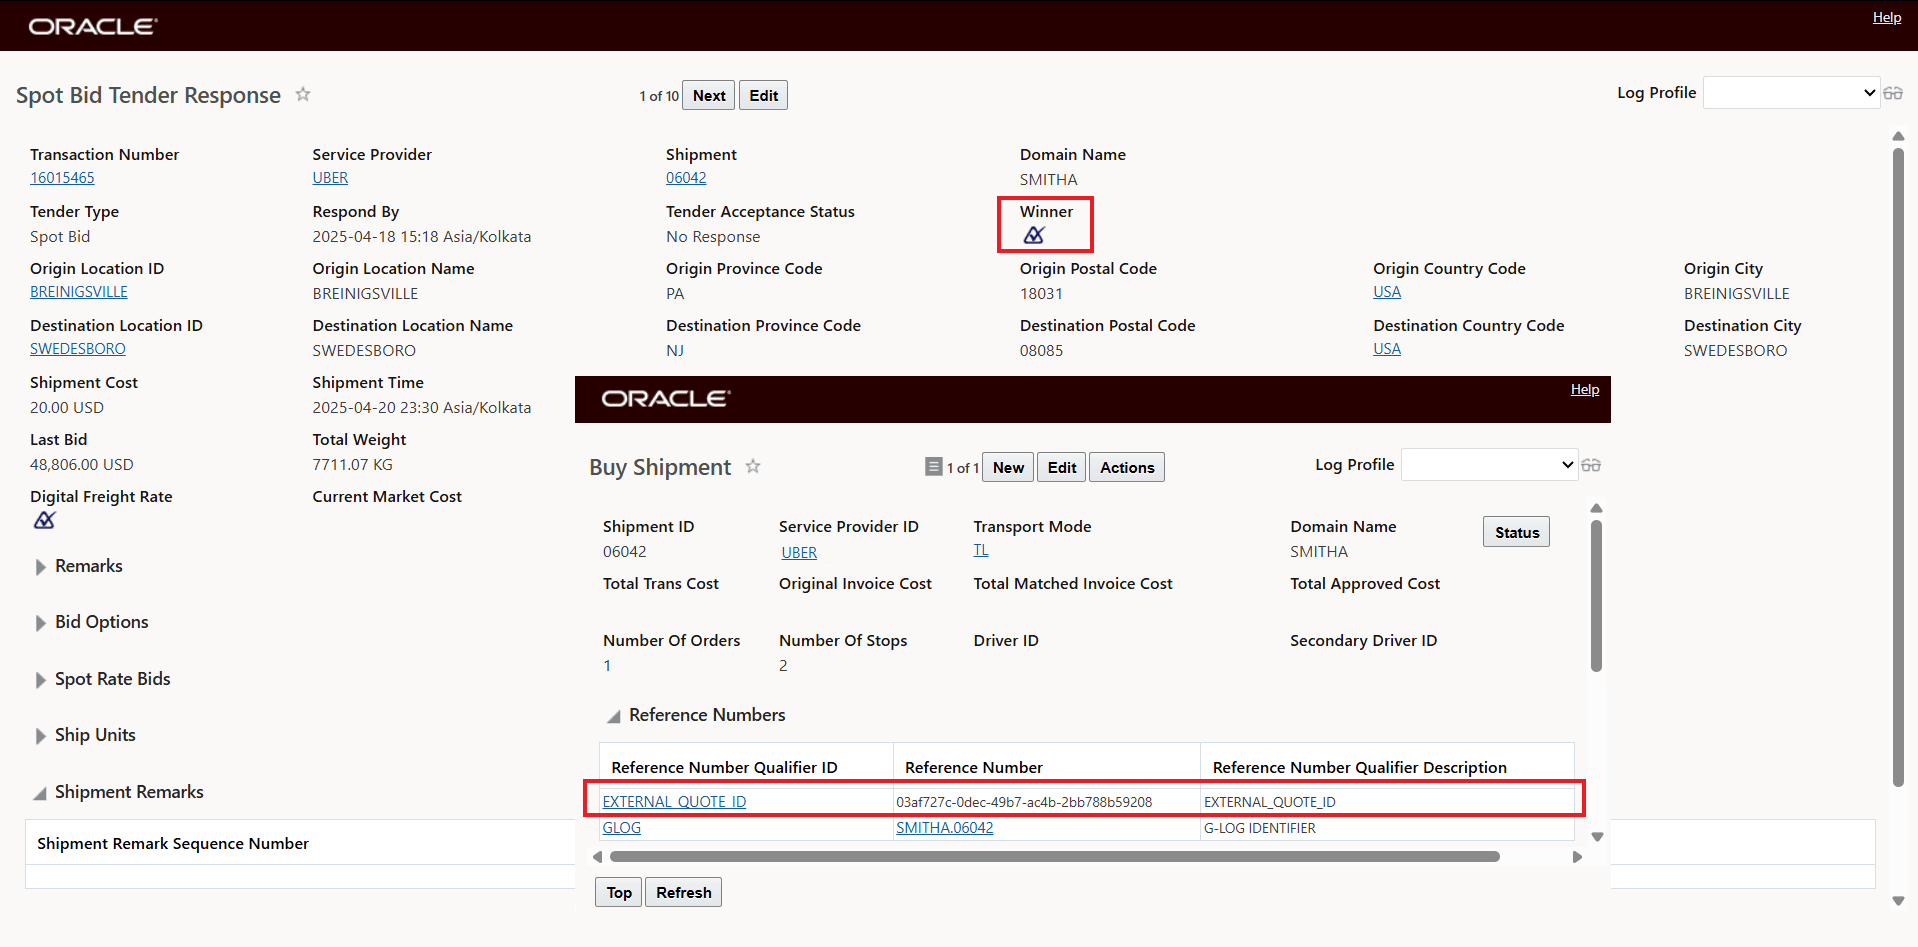This screenshot has height=947, width=1918.
Task: Open Destination Country Code USA link
Action: (x=1387, y=349)
